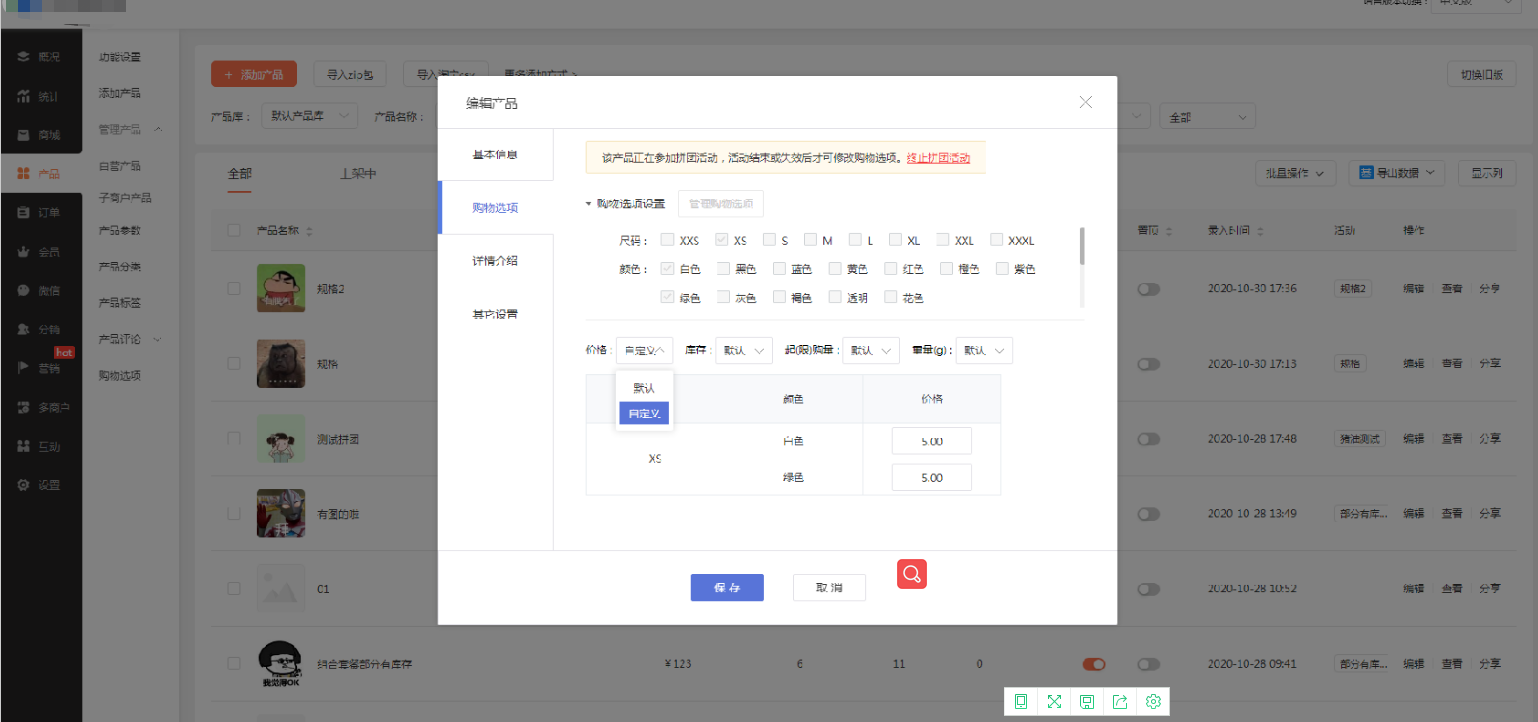Screen dimensions: 1538x722
Task: Click the 导入zip包 button
Action: (350, 74)
